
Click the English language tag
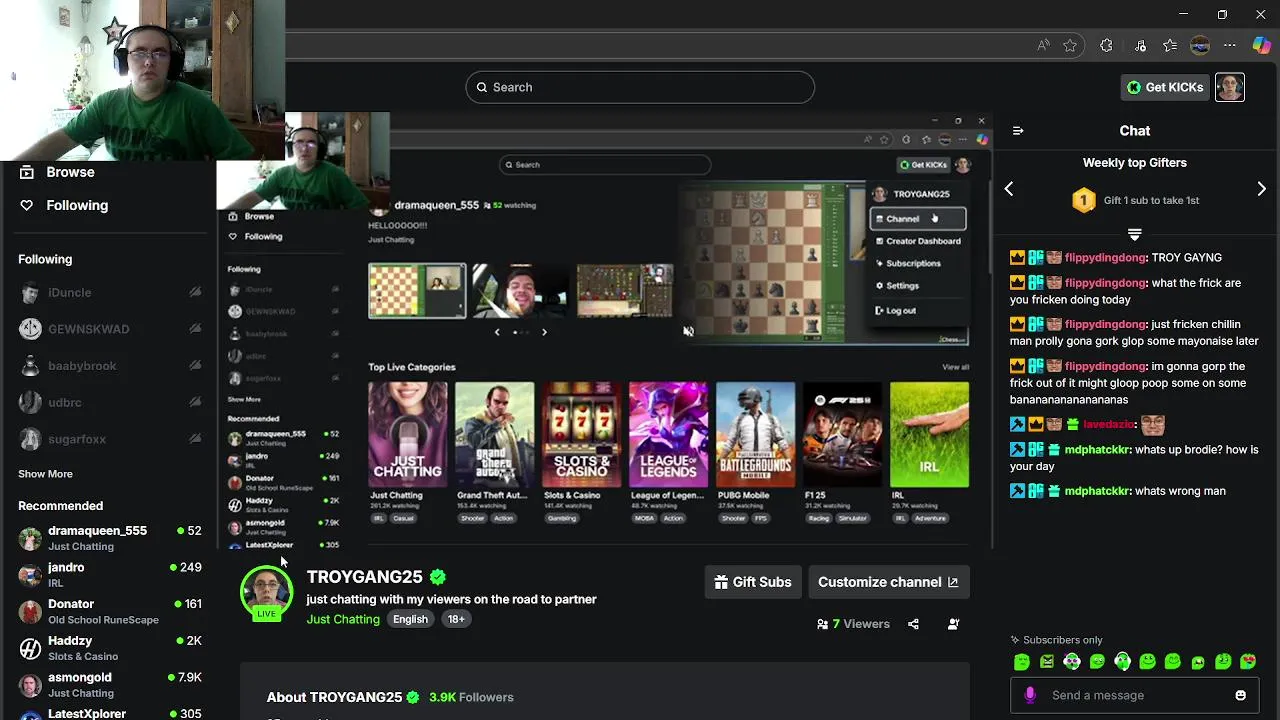tap(410, 619)
